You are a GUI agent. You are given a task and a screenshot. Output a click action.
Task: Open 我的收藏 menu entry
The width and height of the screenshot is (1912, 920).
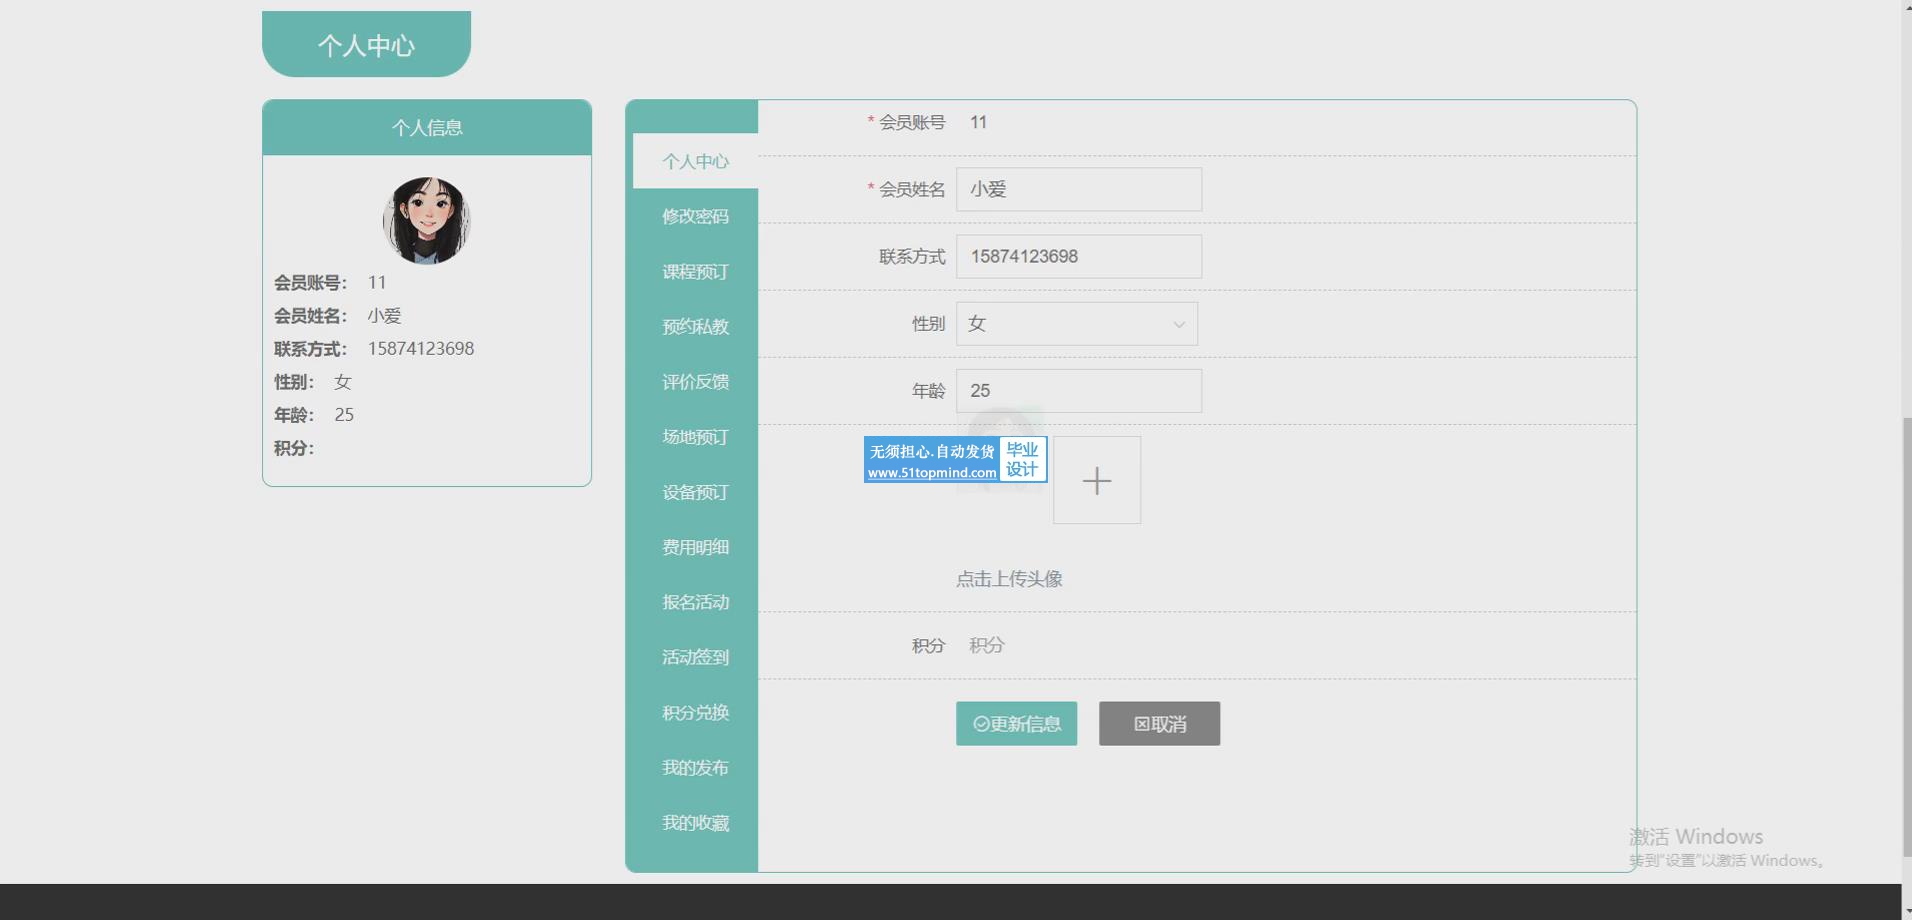click(695, 823)
